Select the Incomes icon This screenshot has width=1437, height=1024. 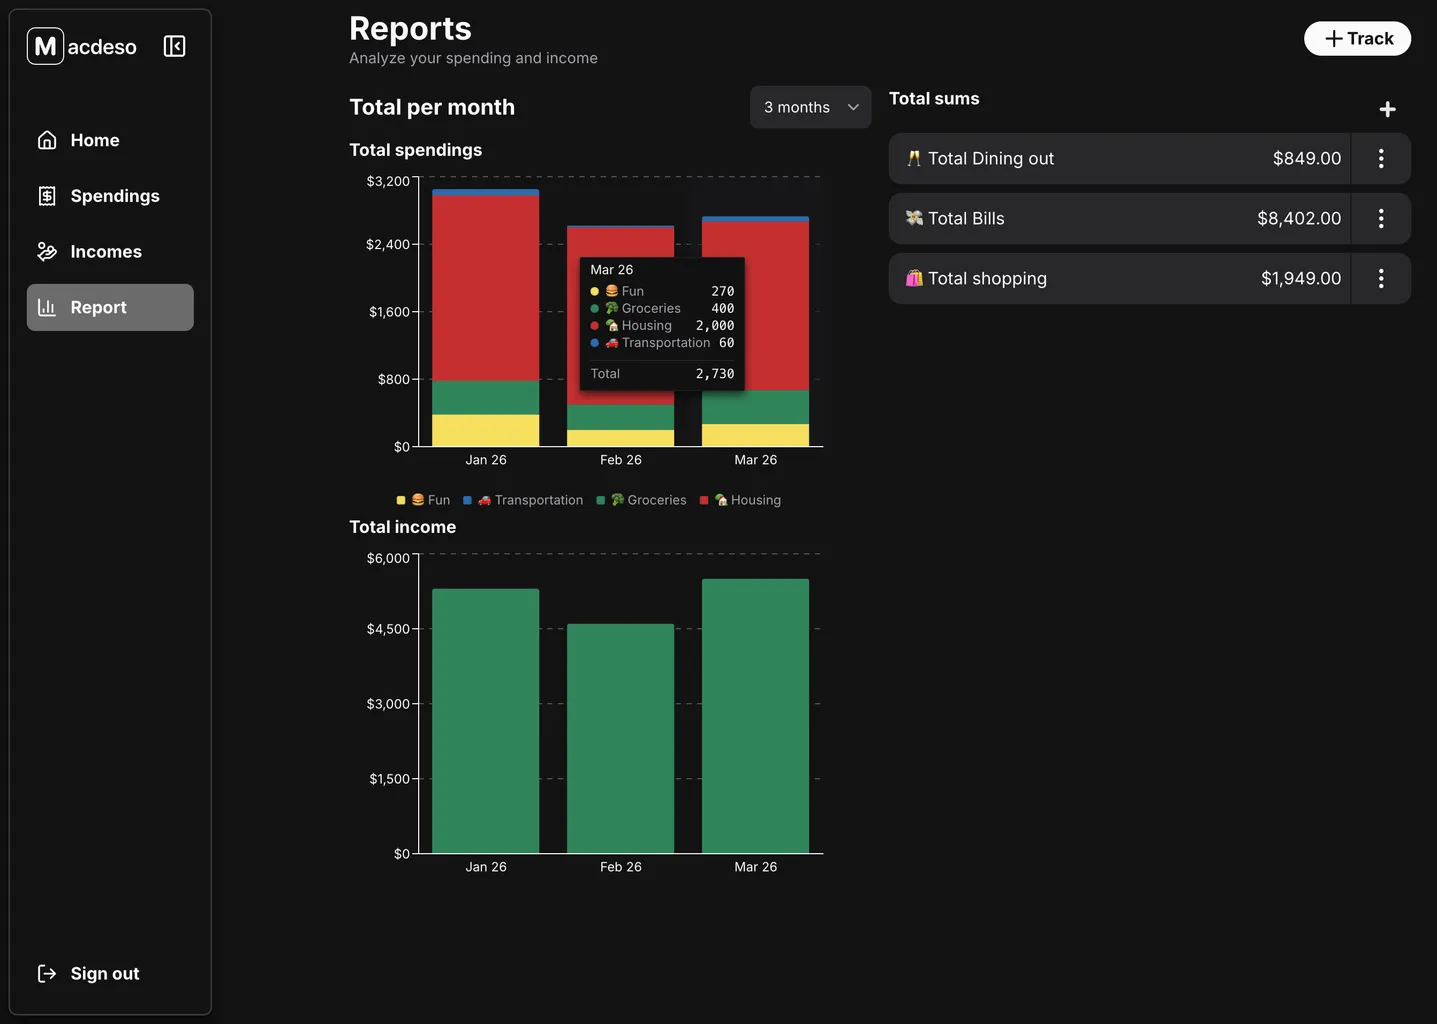click(x=47, y=251)
